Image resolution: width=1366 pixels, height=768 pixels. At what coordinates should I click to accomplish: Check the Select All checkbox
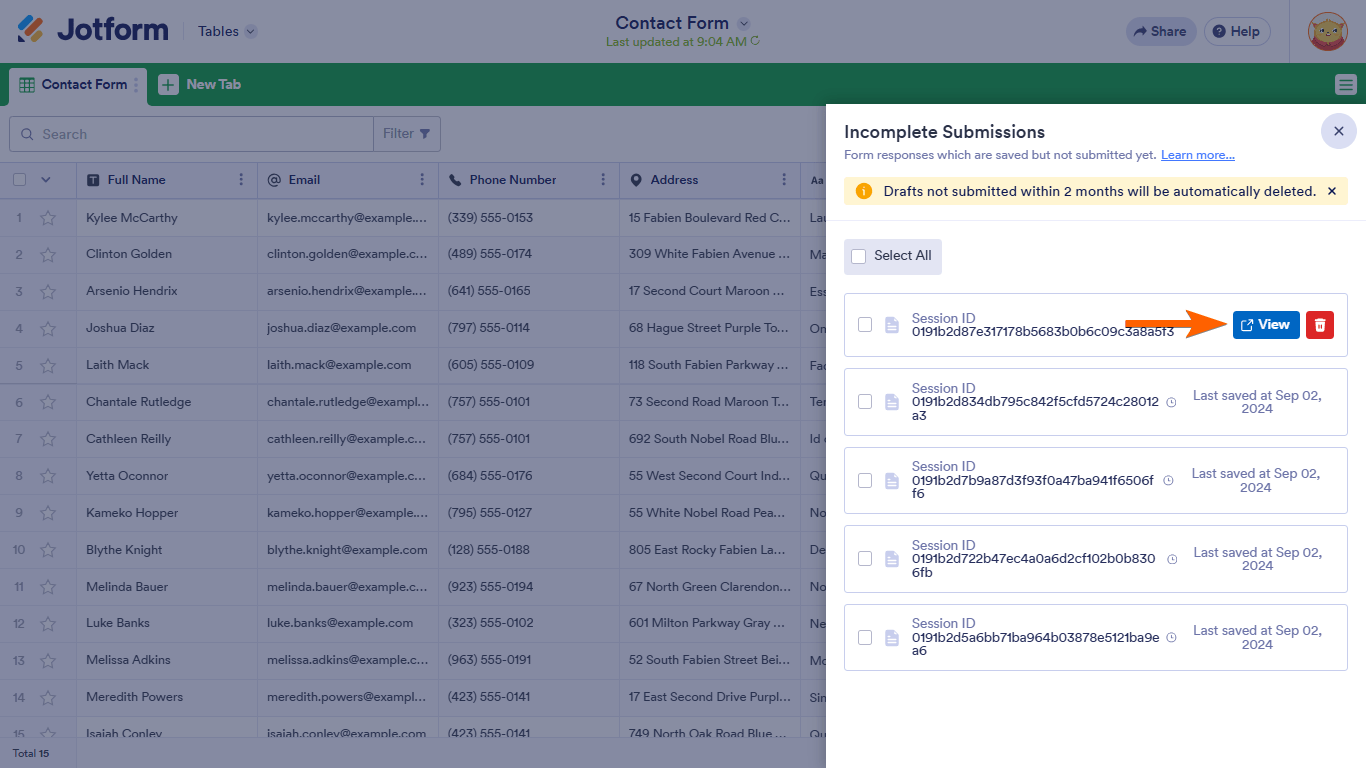[859, 256]
